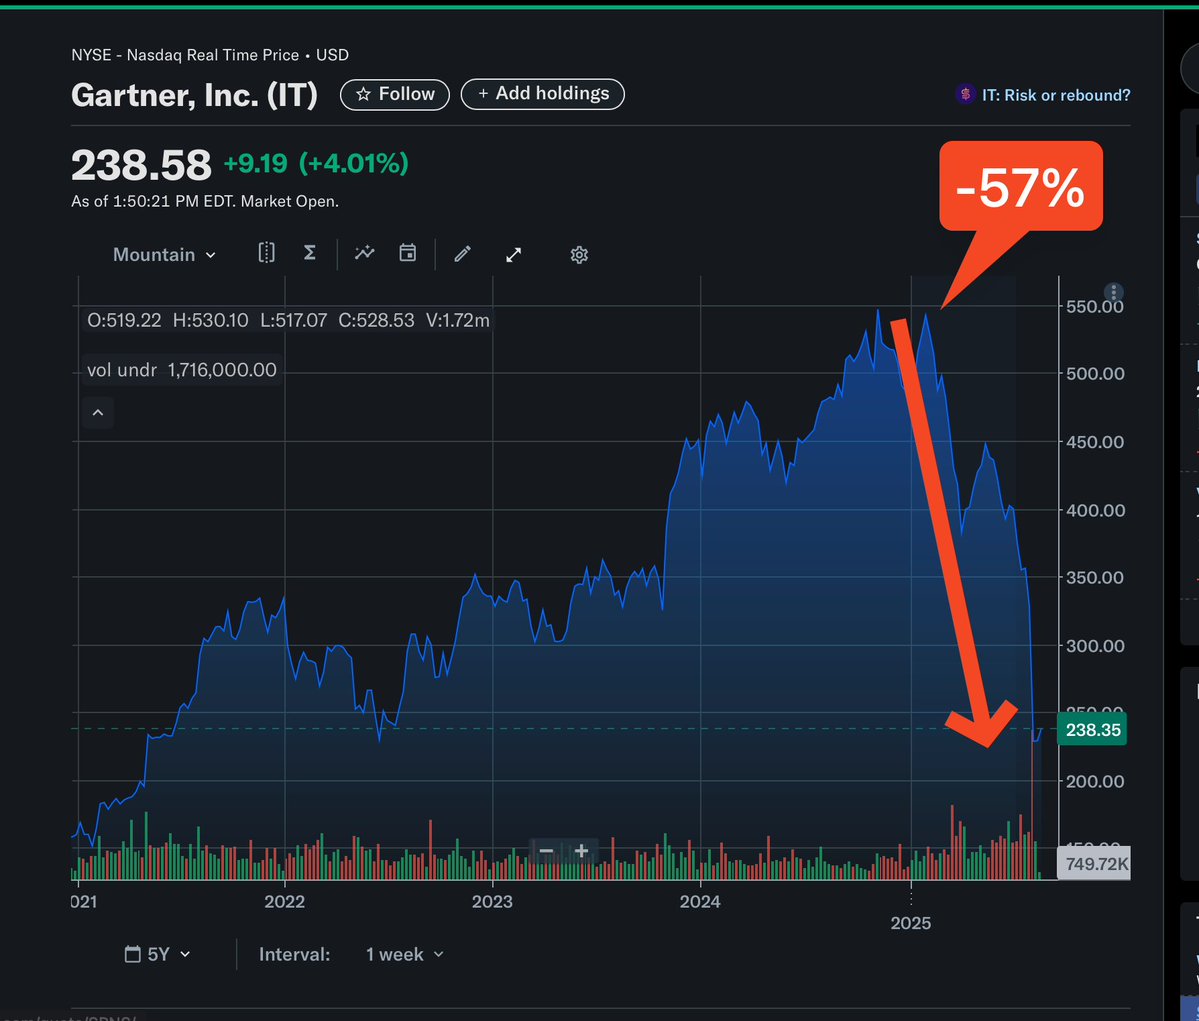Click the 550.00 price axis label
The image size is (1199, 1021).
tap(1095, 307)
